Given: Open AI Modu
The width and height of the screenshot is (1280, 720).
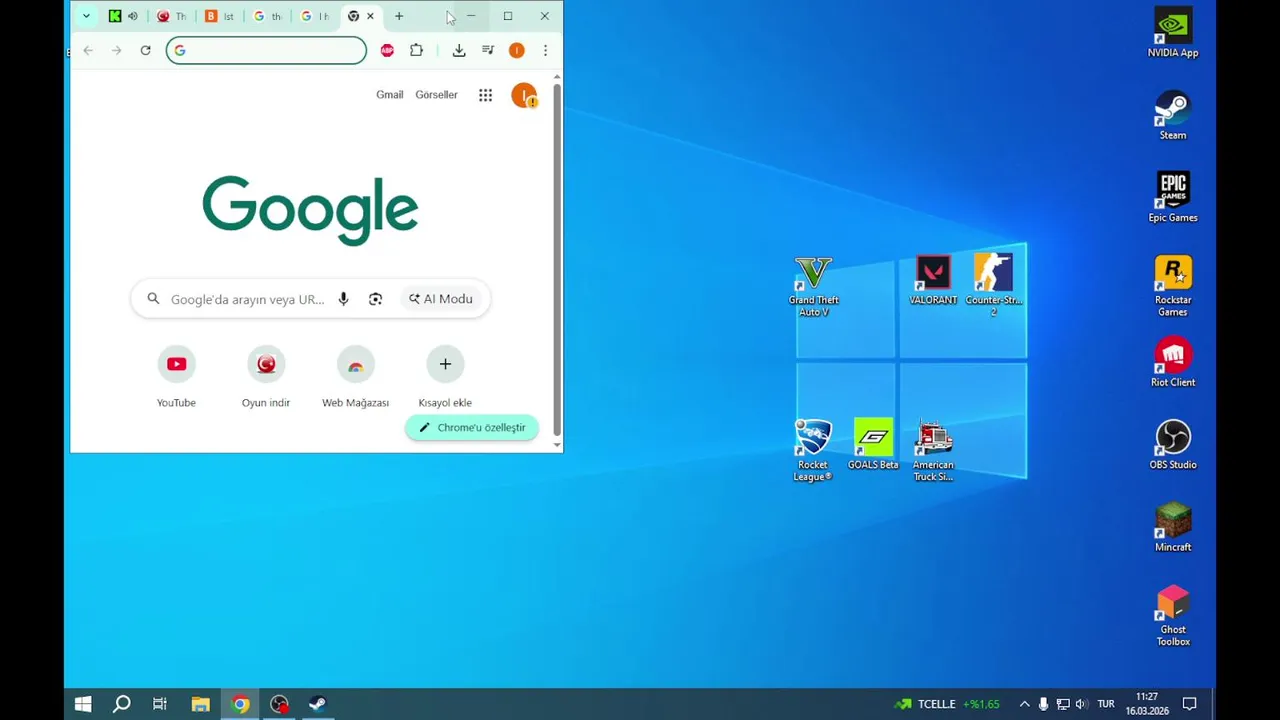Looking at the screenshot, I should click(440, 299).
